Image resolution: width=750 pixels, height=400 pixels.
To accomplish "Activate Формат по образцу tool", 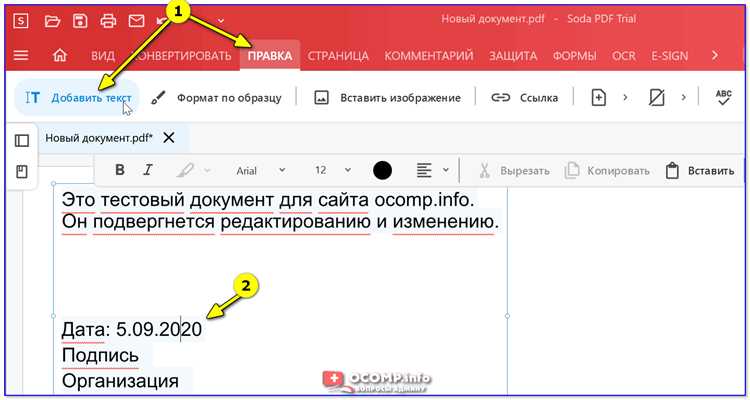I will pyautogui.click(x=216, y=98).
